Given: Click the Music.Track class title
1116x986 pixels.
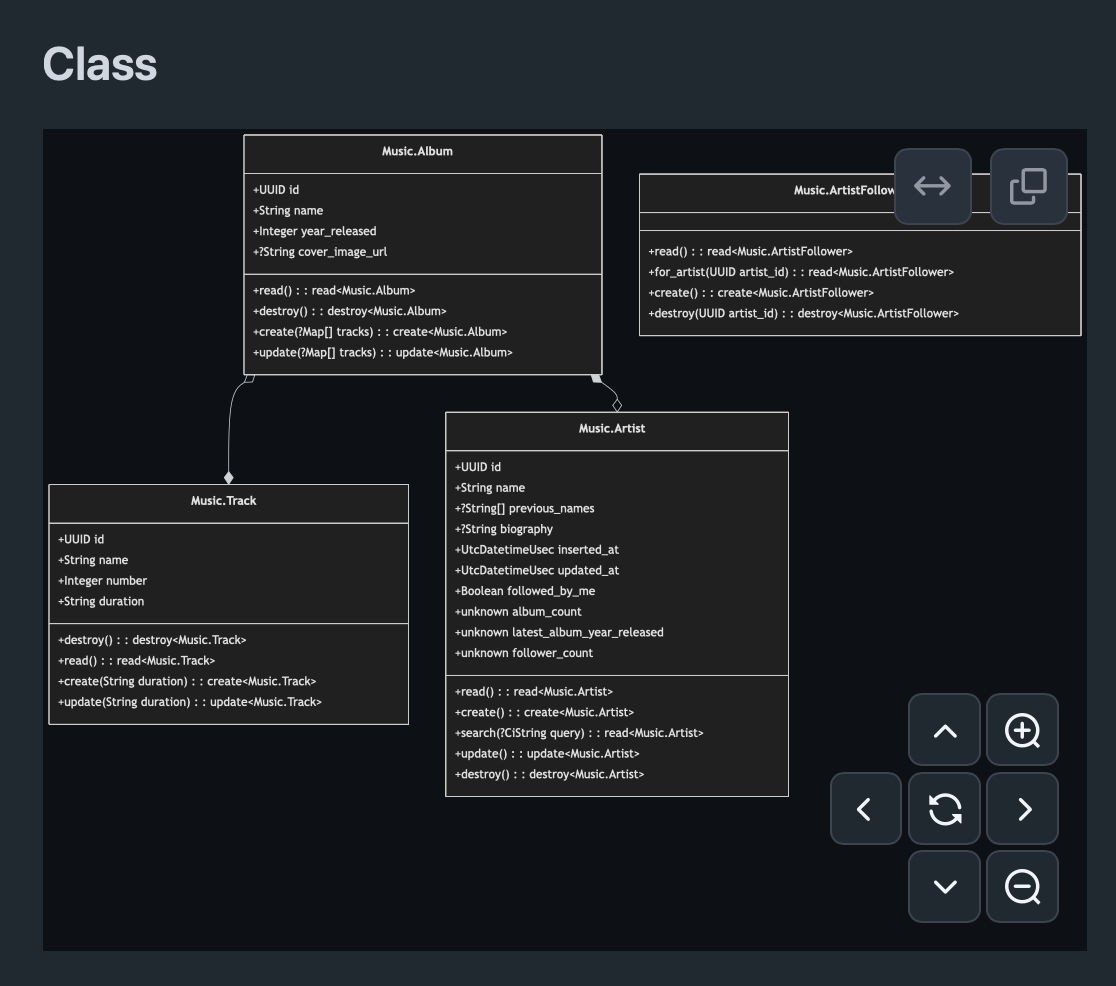Looking at the screenshot, I should (x=224, y=501).
